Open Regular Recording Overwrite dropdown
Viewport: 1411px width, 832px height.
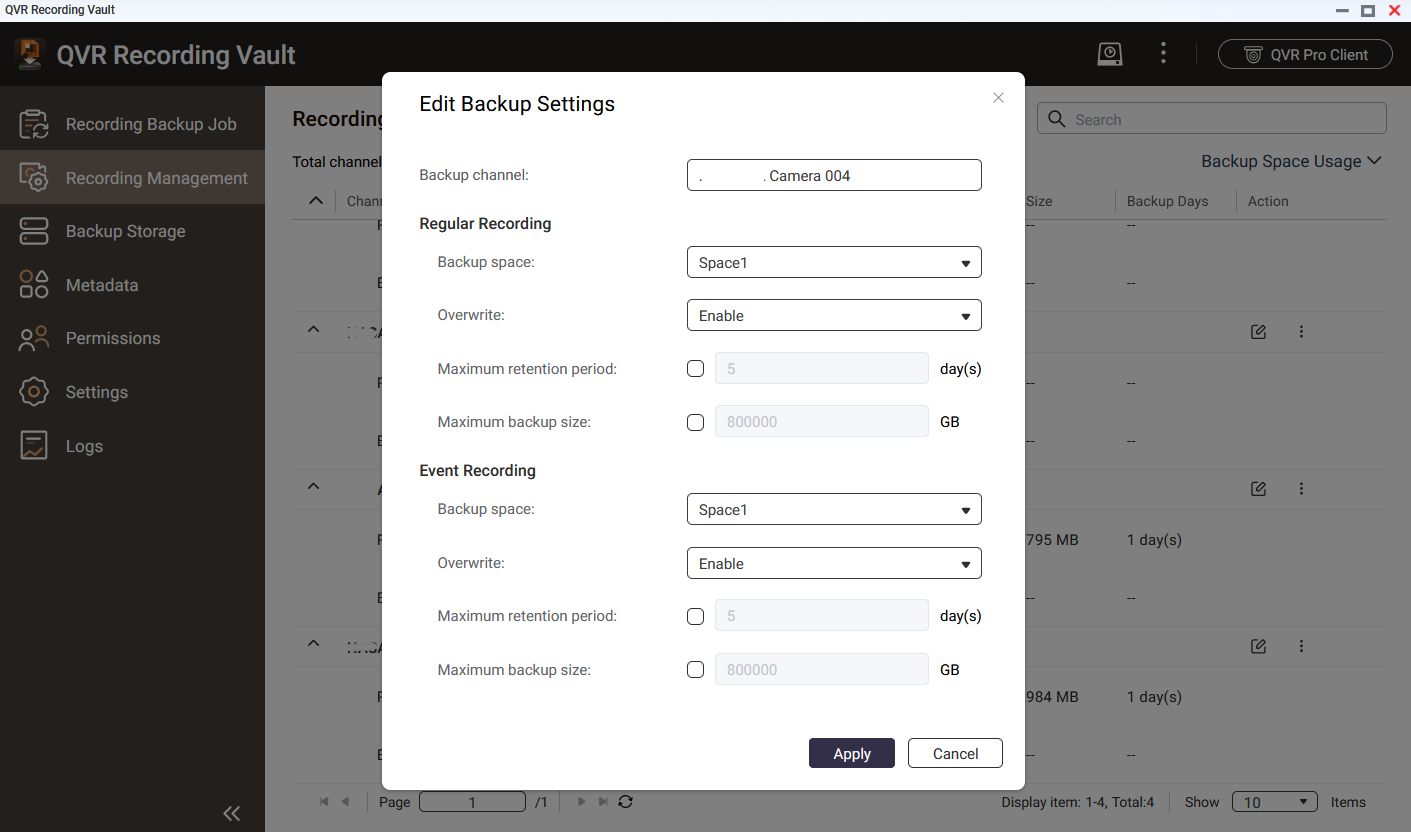click(x=834, y=316)
